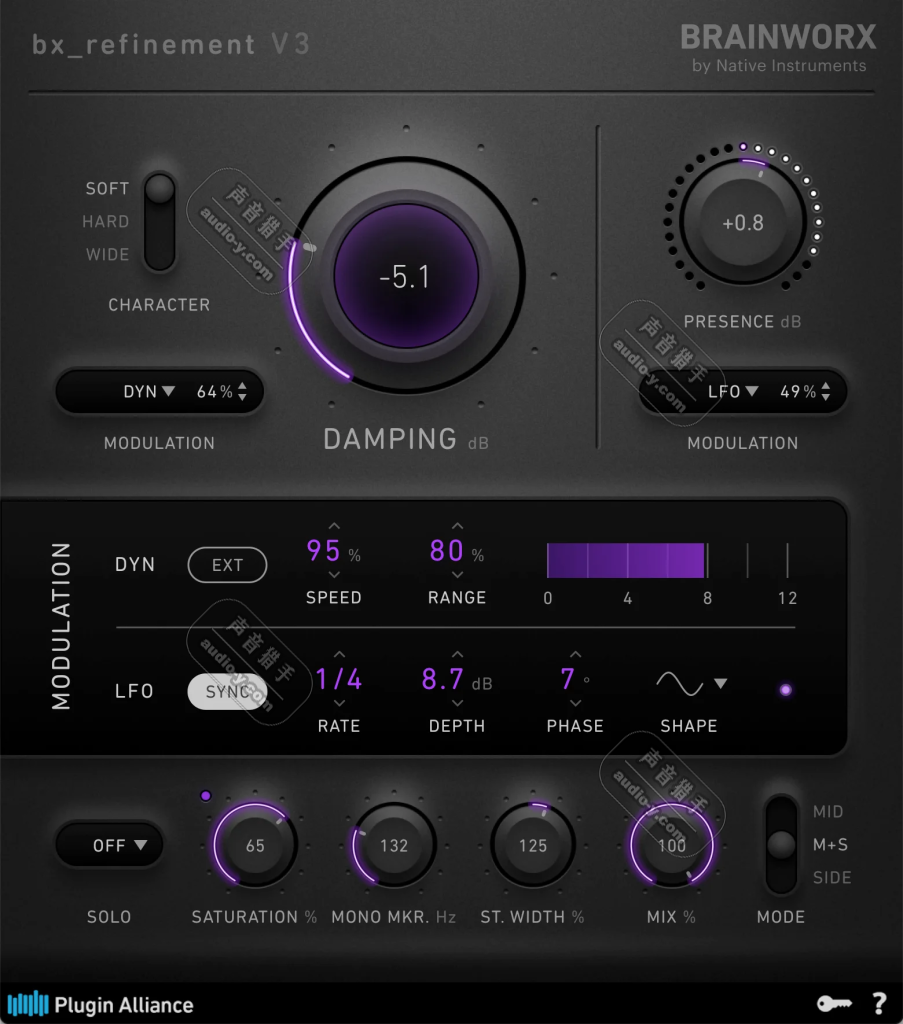The width and height of the screenshot is (903, 1024).
Task: Enable SYNC on the LFO row
Action: tap(227, 691)
